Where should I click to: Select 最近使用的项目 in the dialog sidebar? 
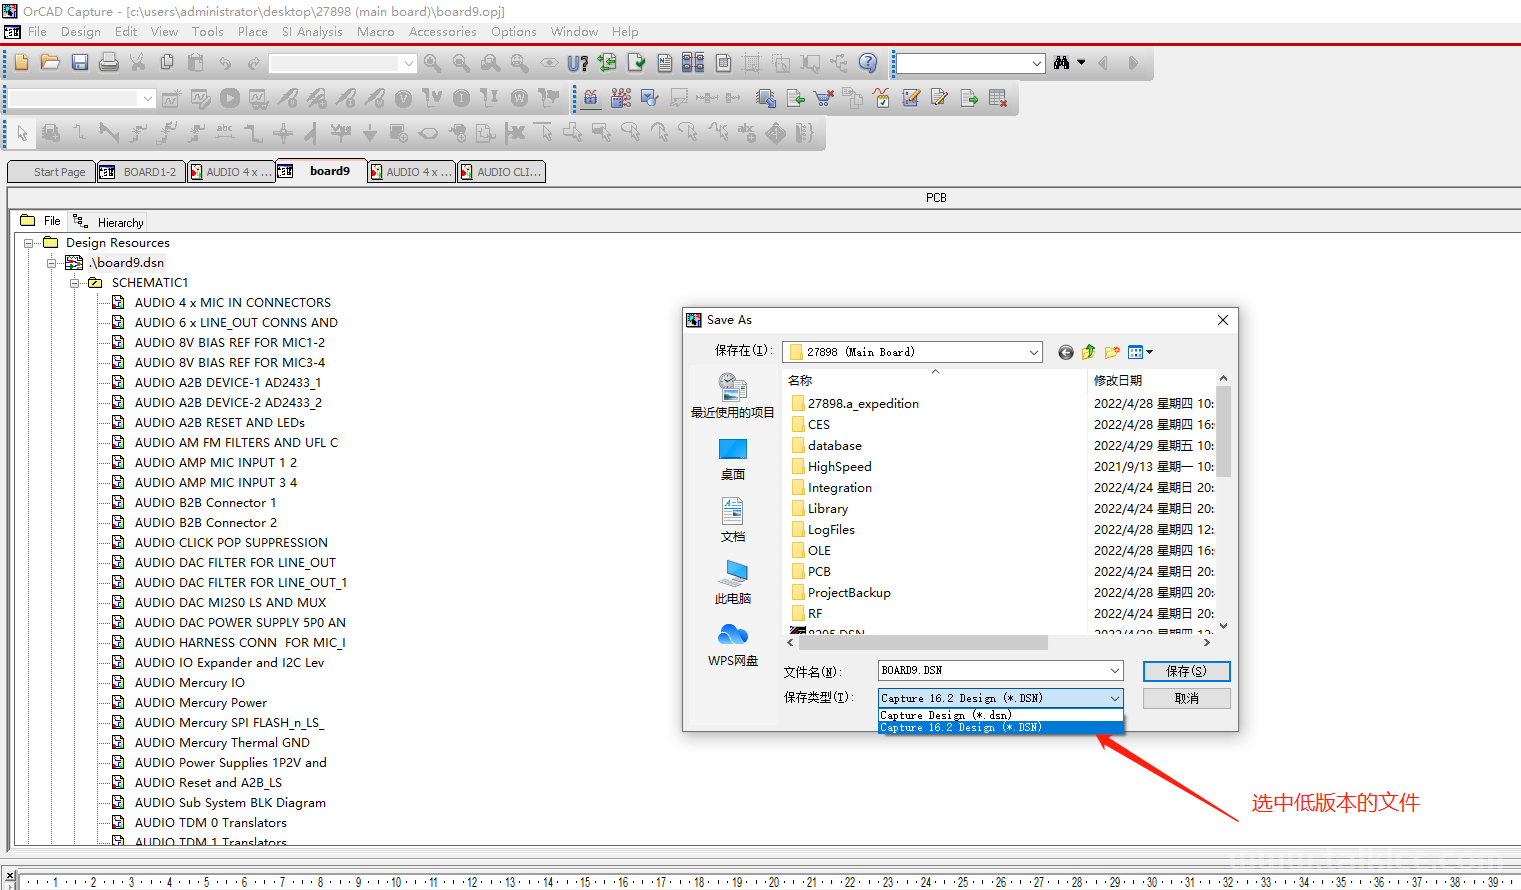click(x=732, y=396)
